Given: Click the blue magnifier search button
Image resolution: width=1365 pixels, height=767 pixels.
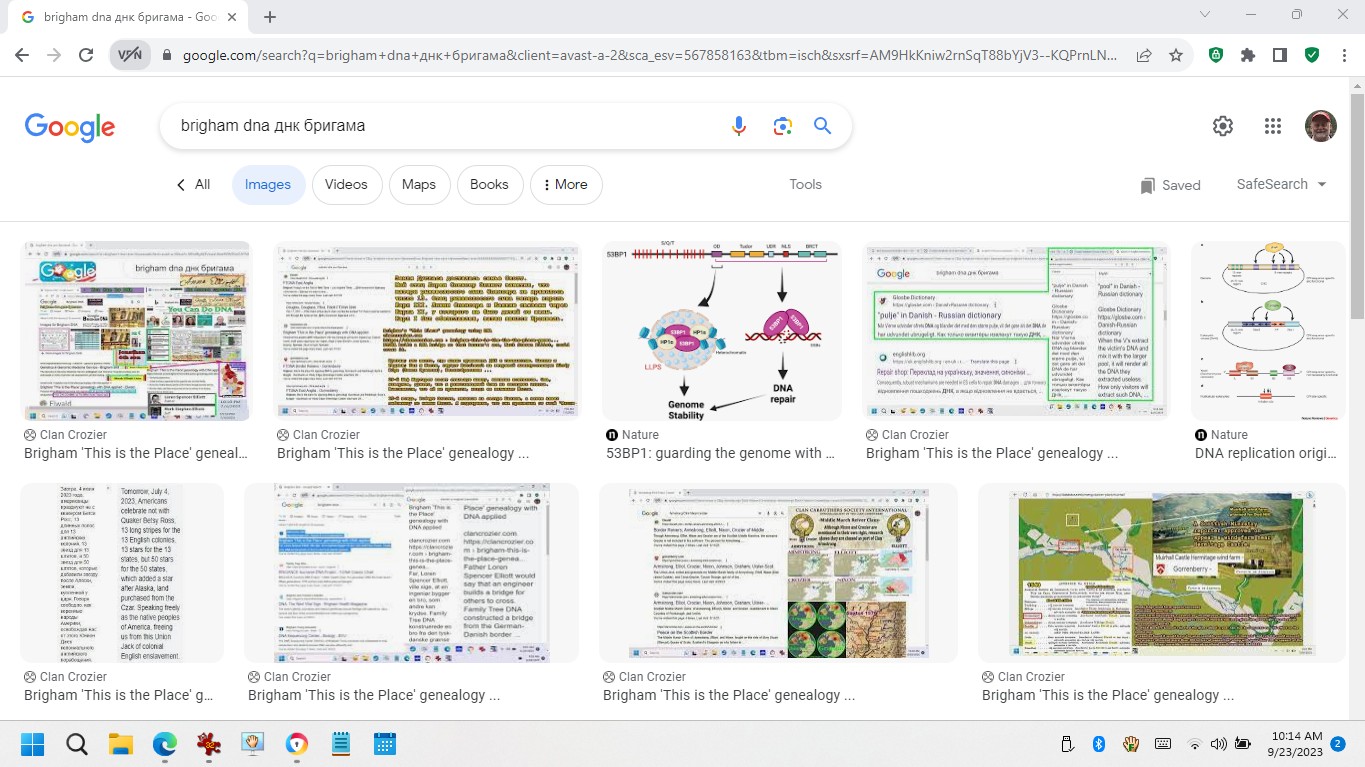Looking at the screenshot, I should 822,126.
